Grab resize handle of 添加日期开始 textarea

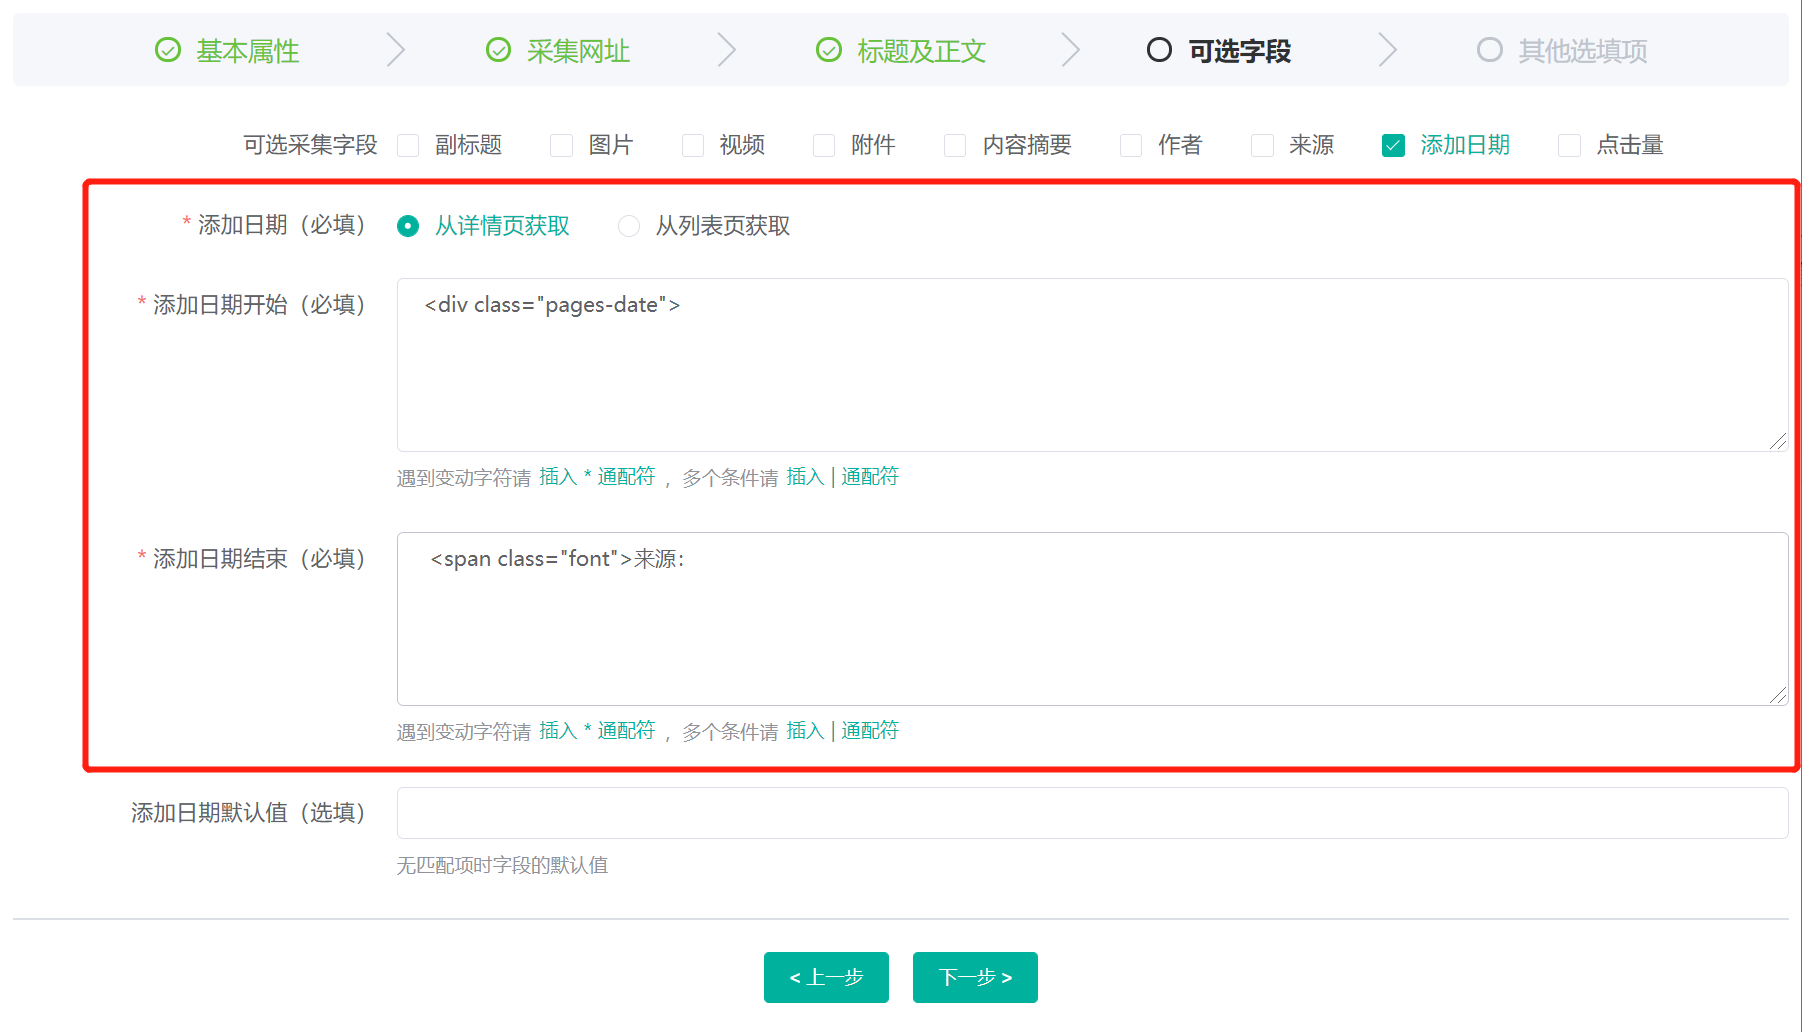(x=1777, y=441)
